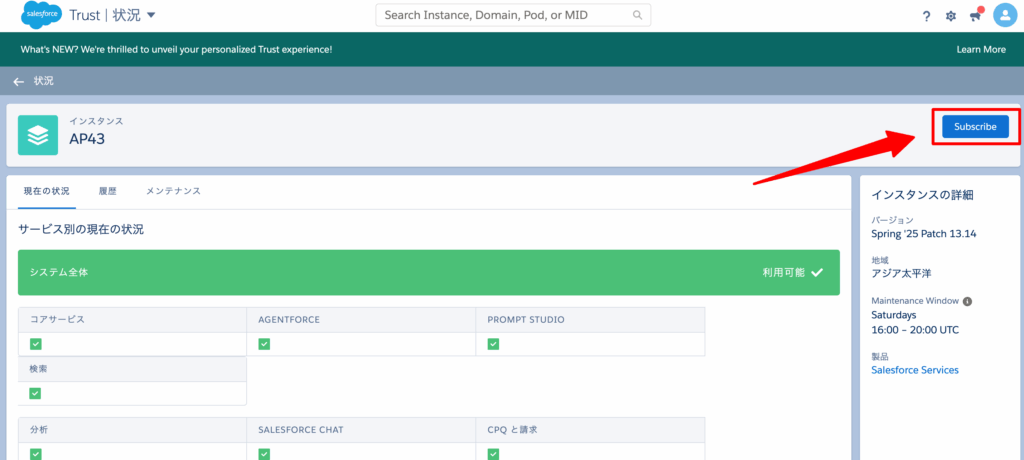This screenshot has height=460, width=1024.
Task: Click the 分析 status check icon
Action: click(35, 453)
